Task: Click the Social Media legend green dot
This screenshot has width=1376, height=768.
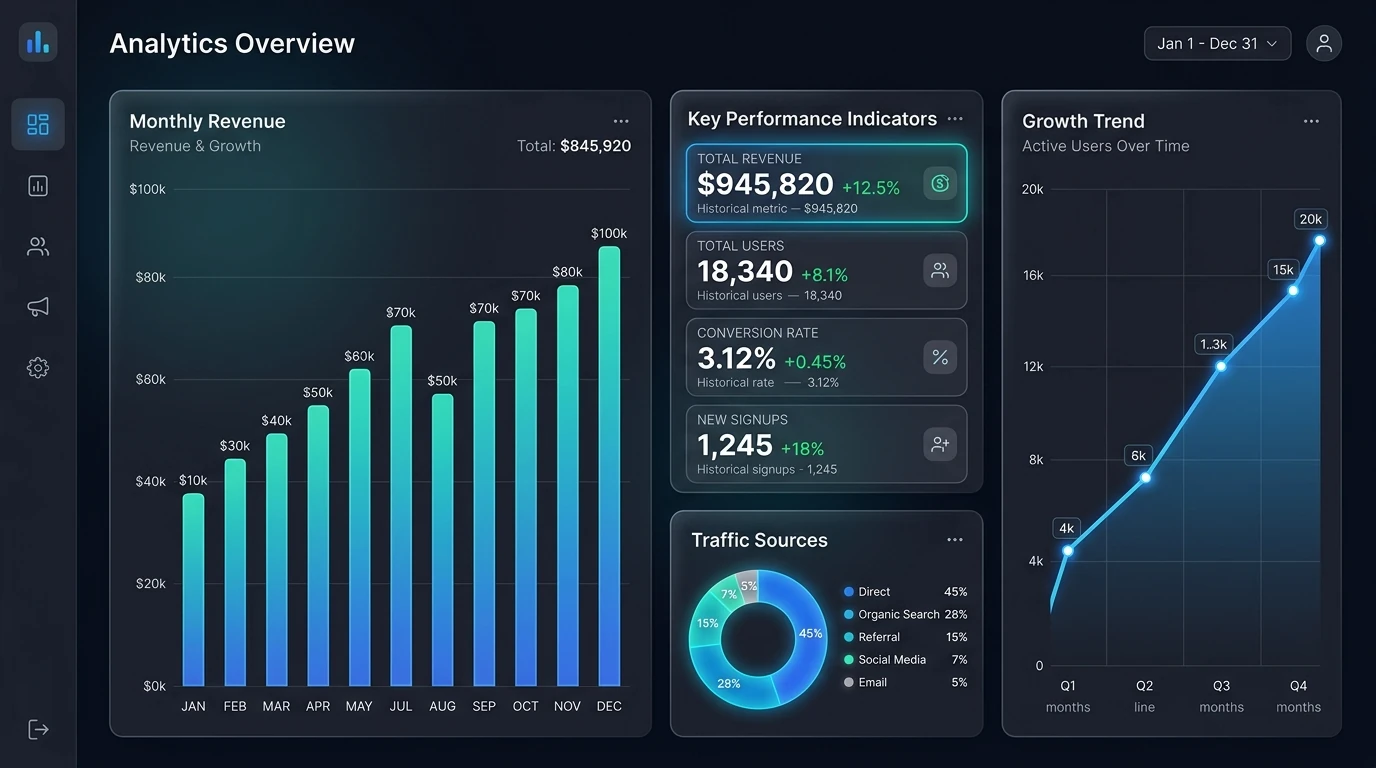Action: 849,660
